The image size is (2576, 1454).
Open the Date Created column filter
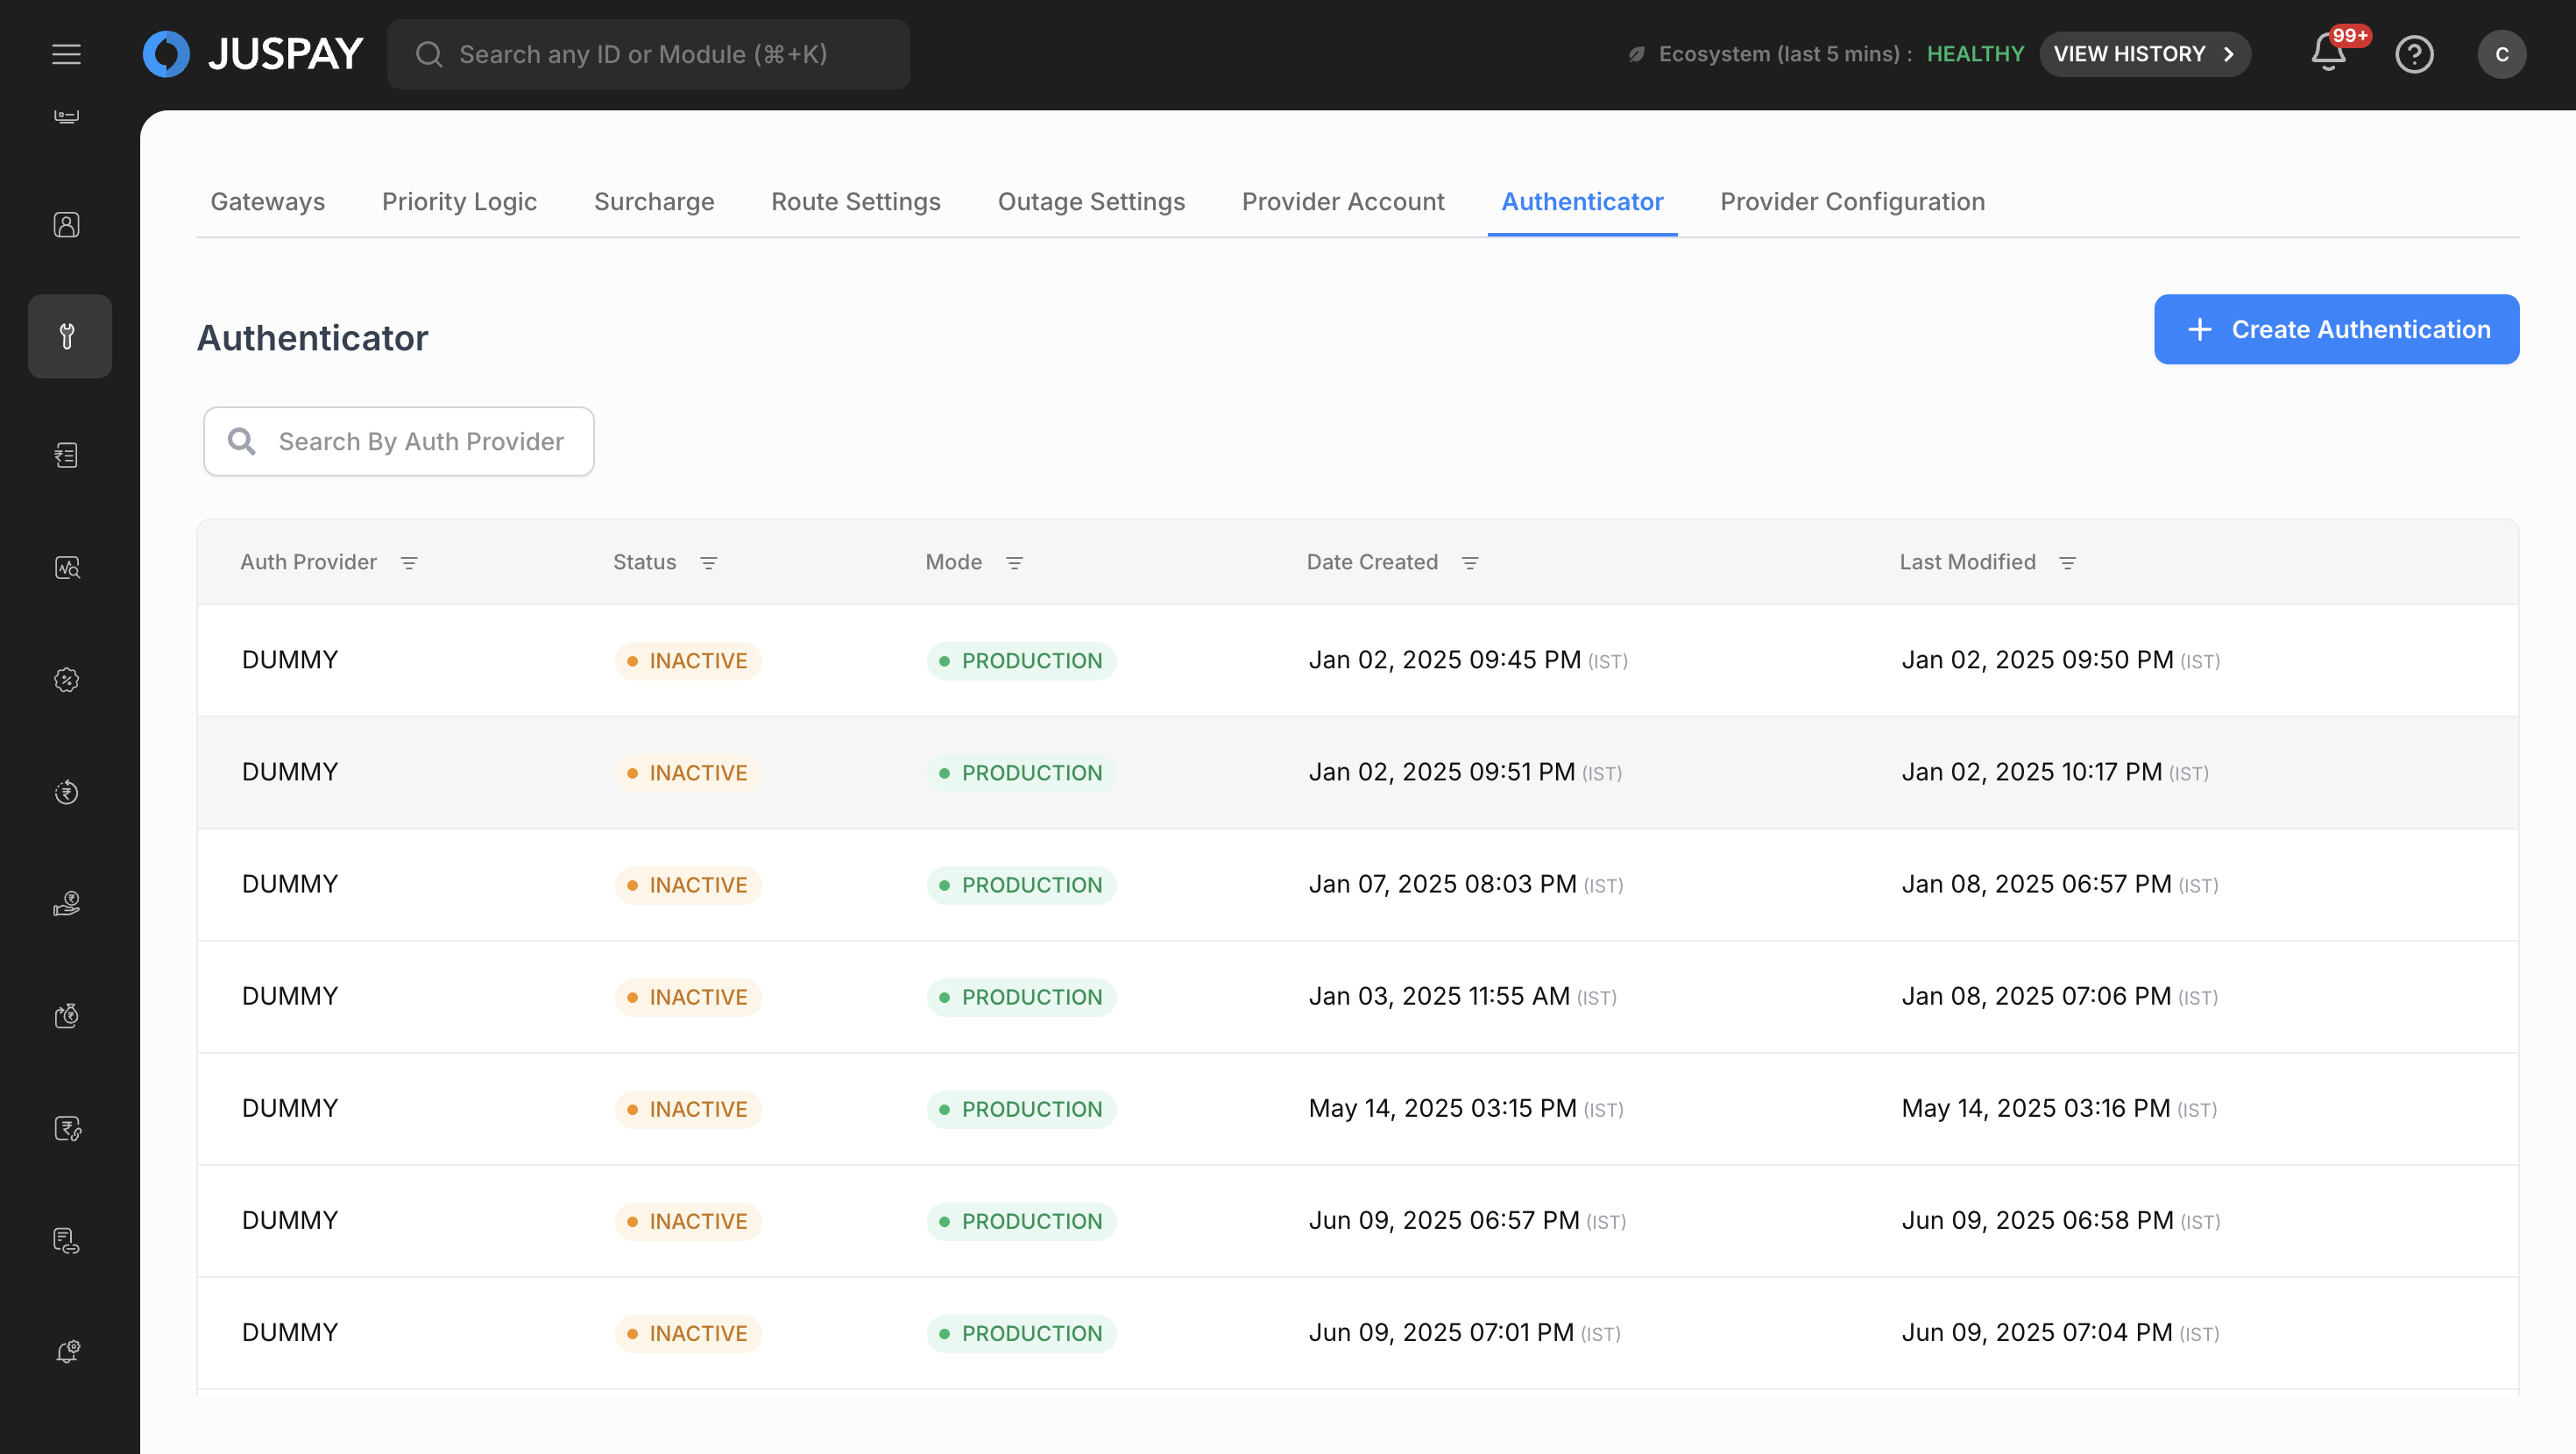click(1470, 563)
